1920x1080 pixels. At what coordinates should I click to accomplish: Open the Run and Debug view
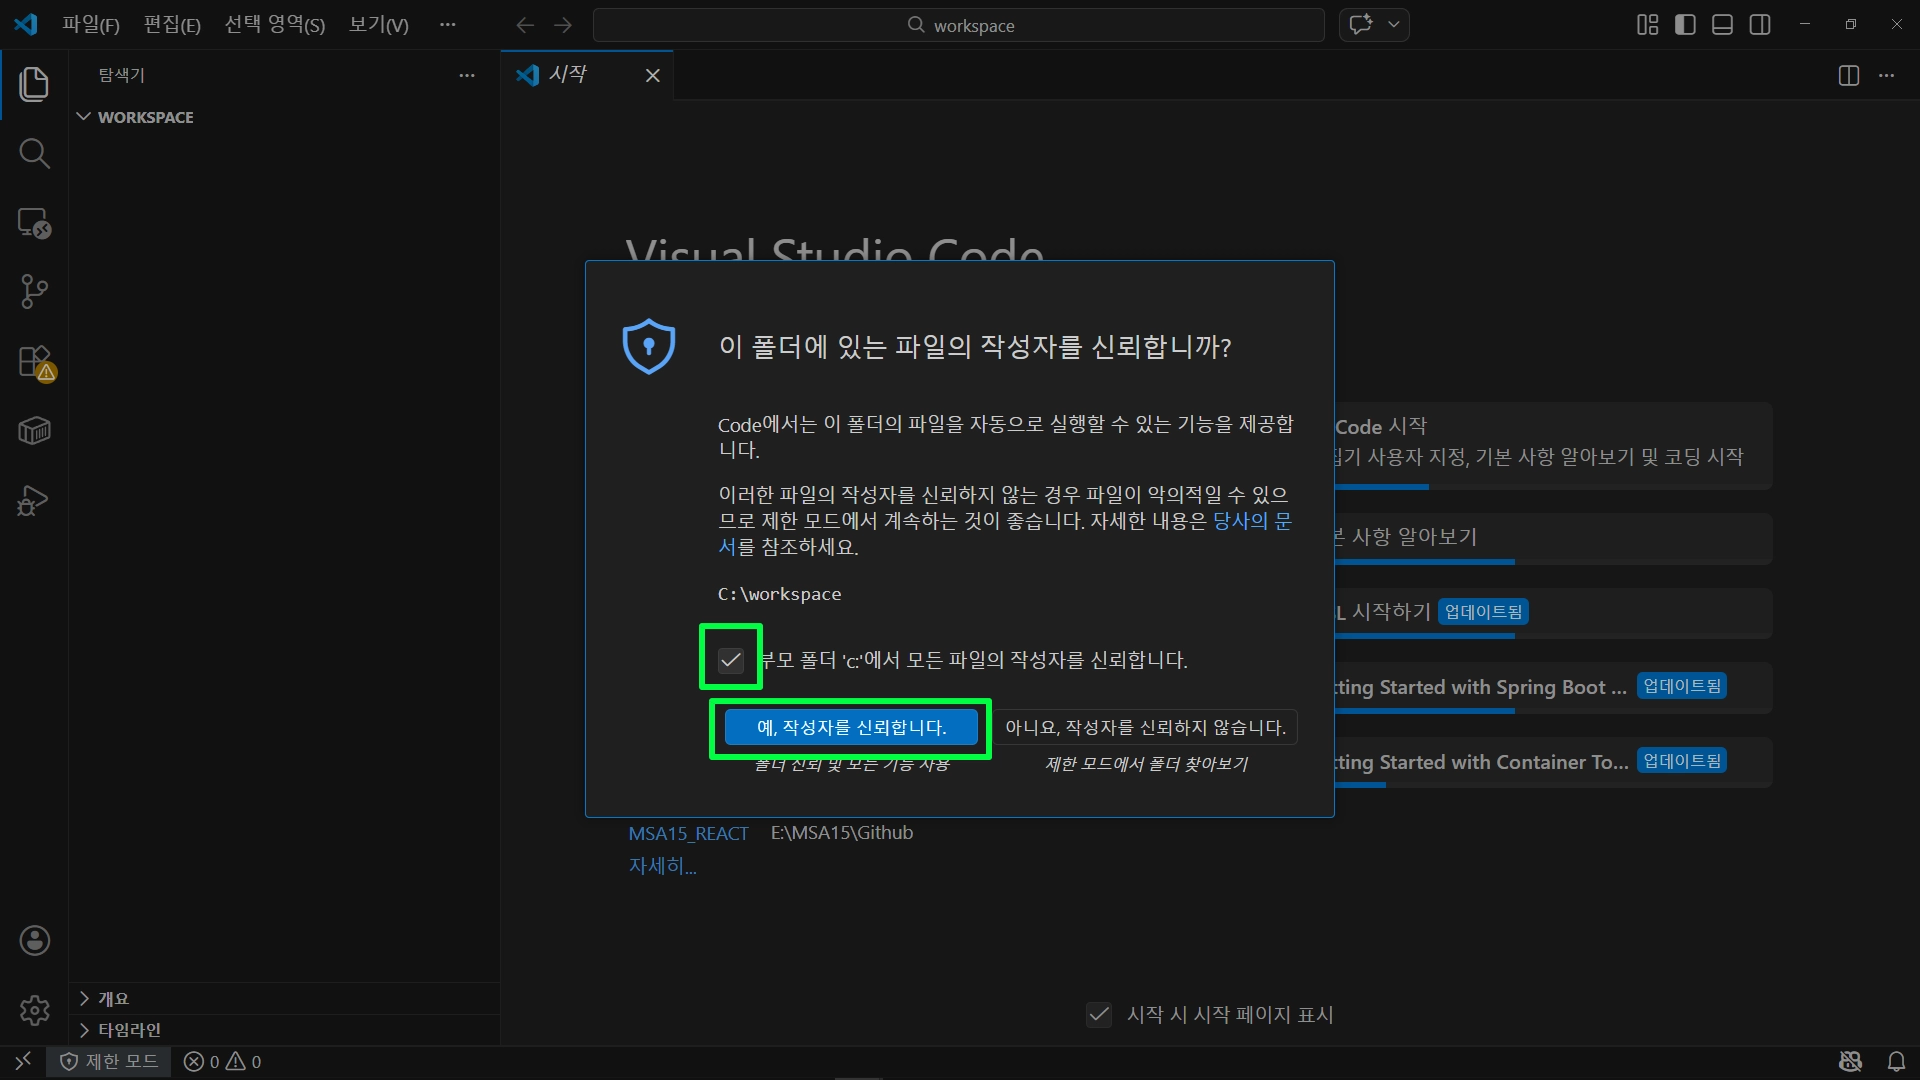pos(34,500)
